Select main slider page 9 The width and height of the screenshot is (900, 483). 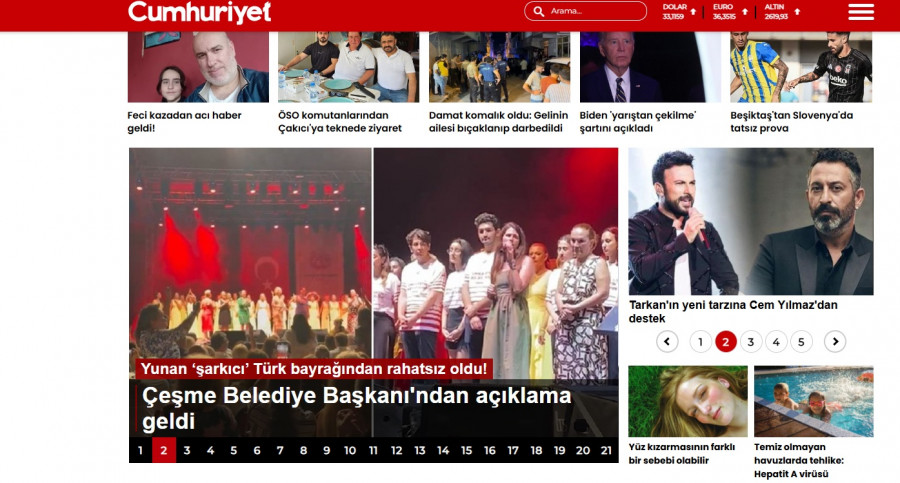coord(327,450)
